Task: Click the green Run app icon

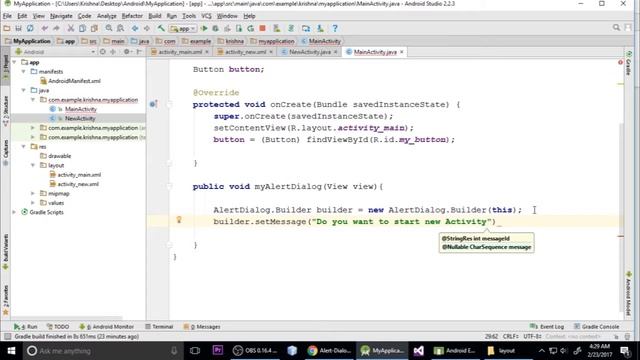Action: pos(204,28)
